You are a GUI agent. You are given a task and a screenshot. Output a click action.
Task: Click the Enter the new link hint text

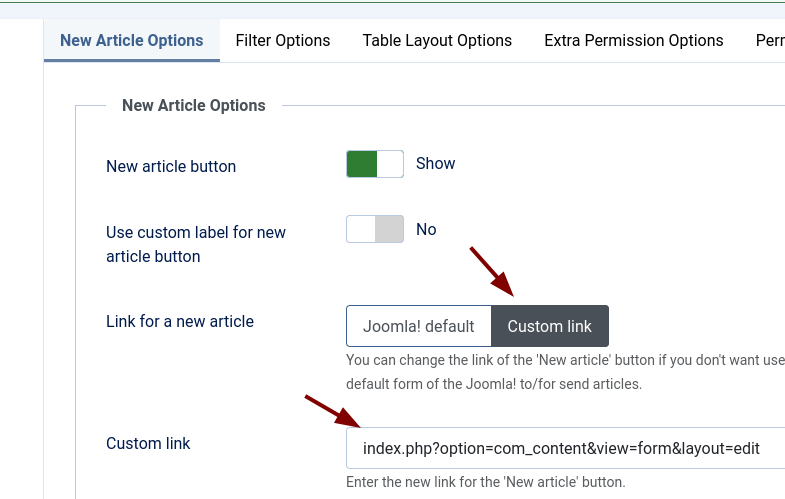pos(486,482)
